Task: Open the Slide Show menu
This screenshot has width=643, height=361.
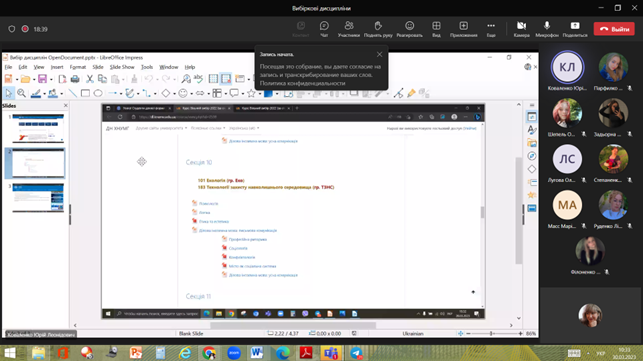Action: click(122, 67)
